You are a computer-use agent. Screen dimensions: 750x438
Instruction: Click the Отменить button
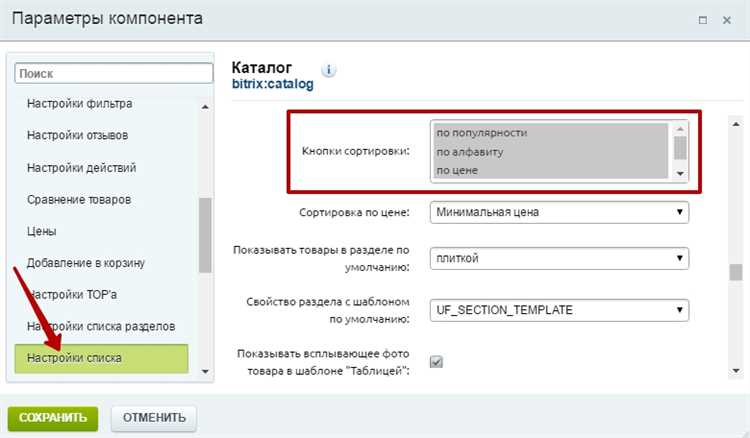(154, 418)
